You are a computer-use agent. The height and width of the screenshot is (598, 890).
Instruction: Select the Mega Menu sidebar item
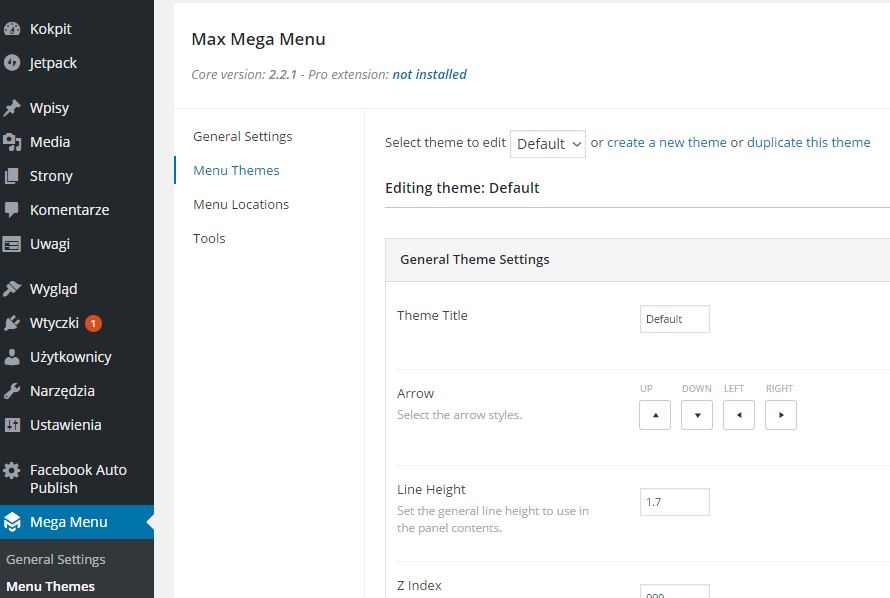coord(77,522)
